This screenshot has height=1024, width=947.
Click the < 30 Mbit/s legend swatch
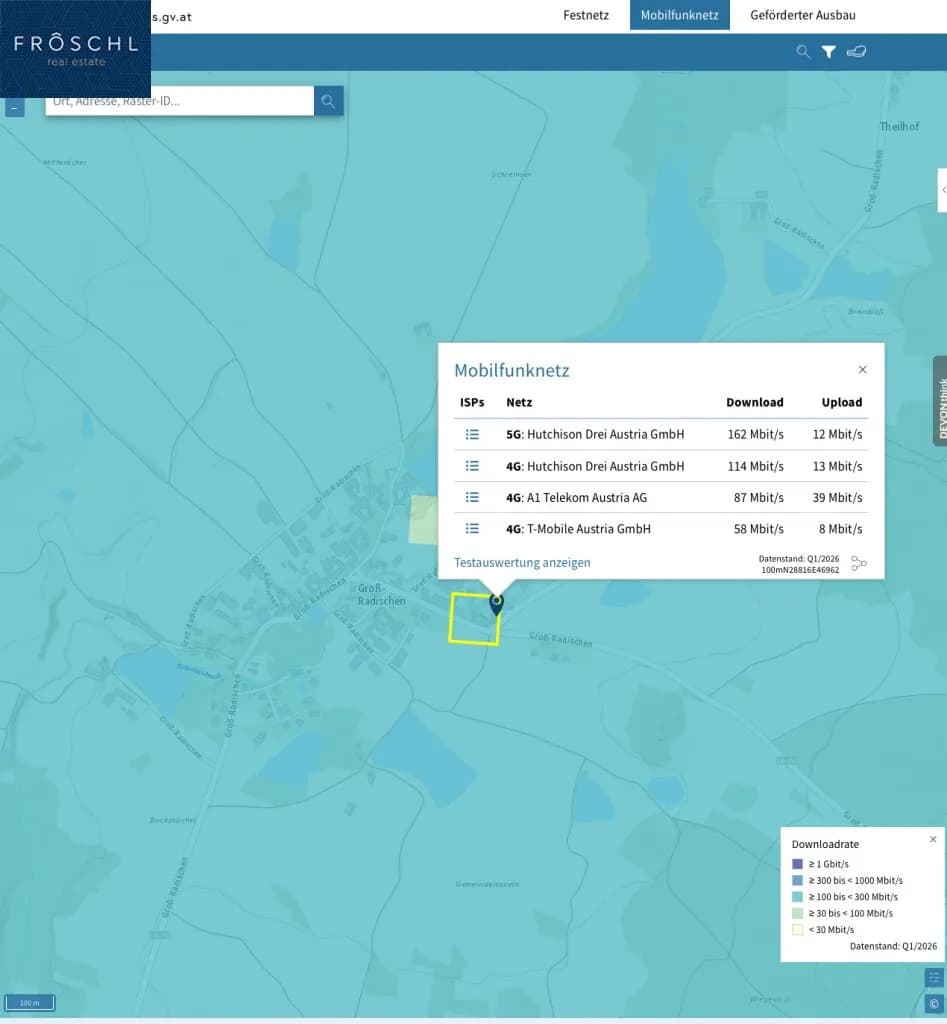(x=797, y=929)
